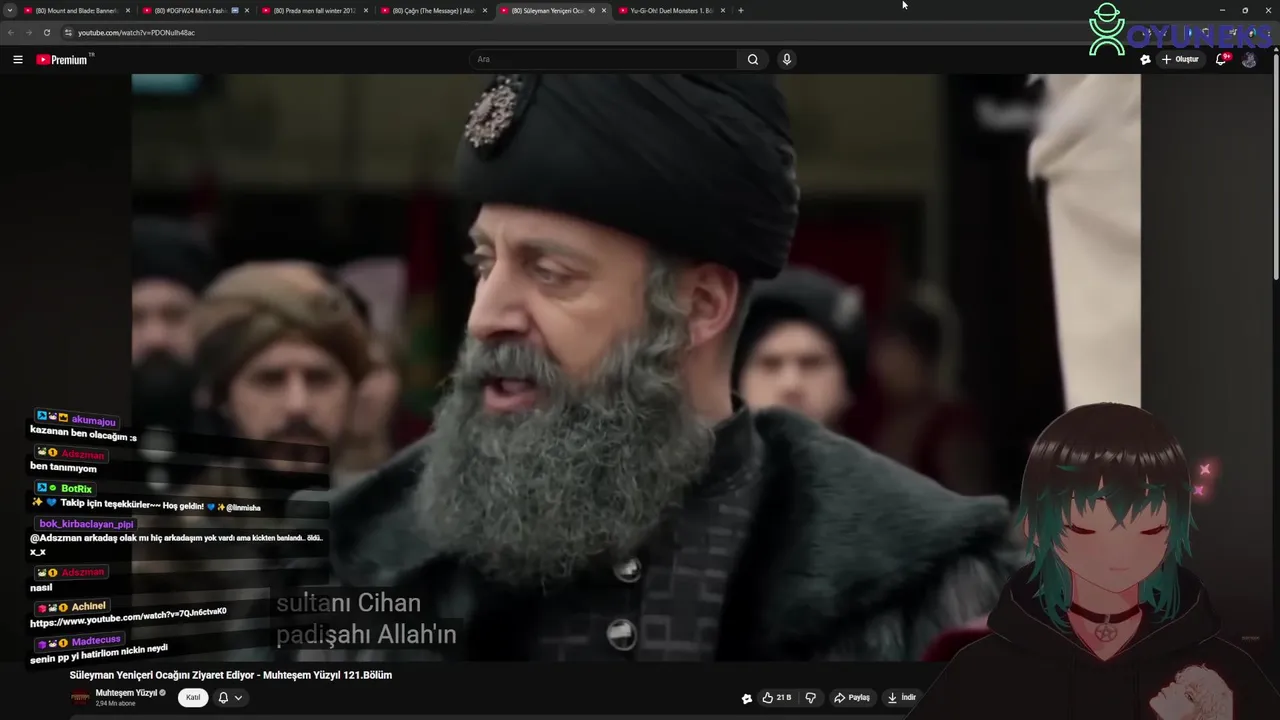Click the Paylaş share button
The image size is (1280, 720).
[852, 697]
